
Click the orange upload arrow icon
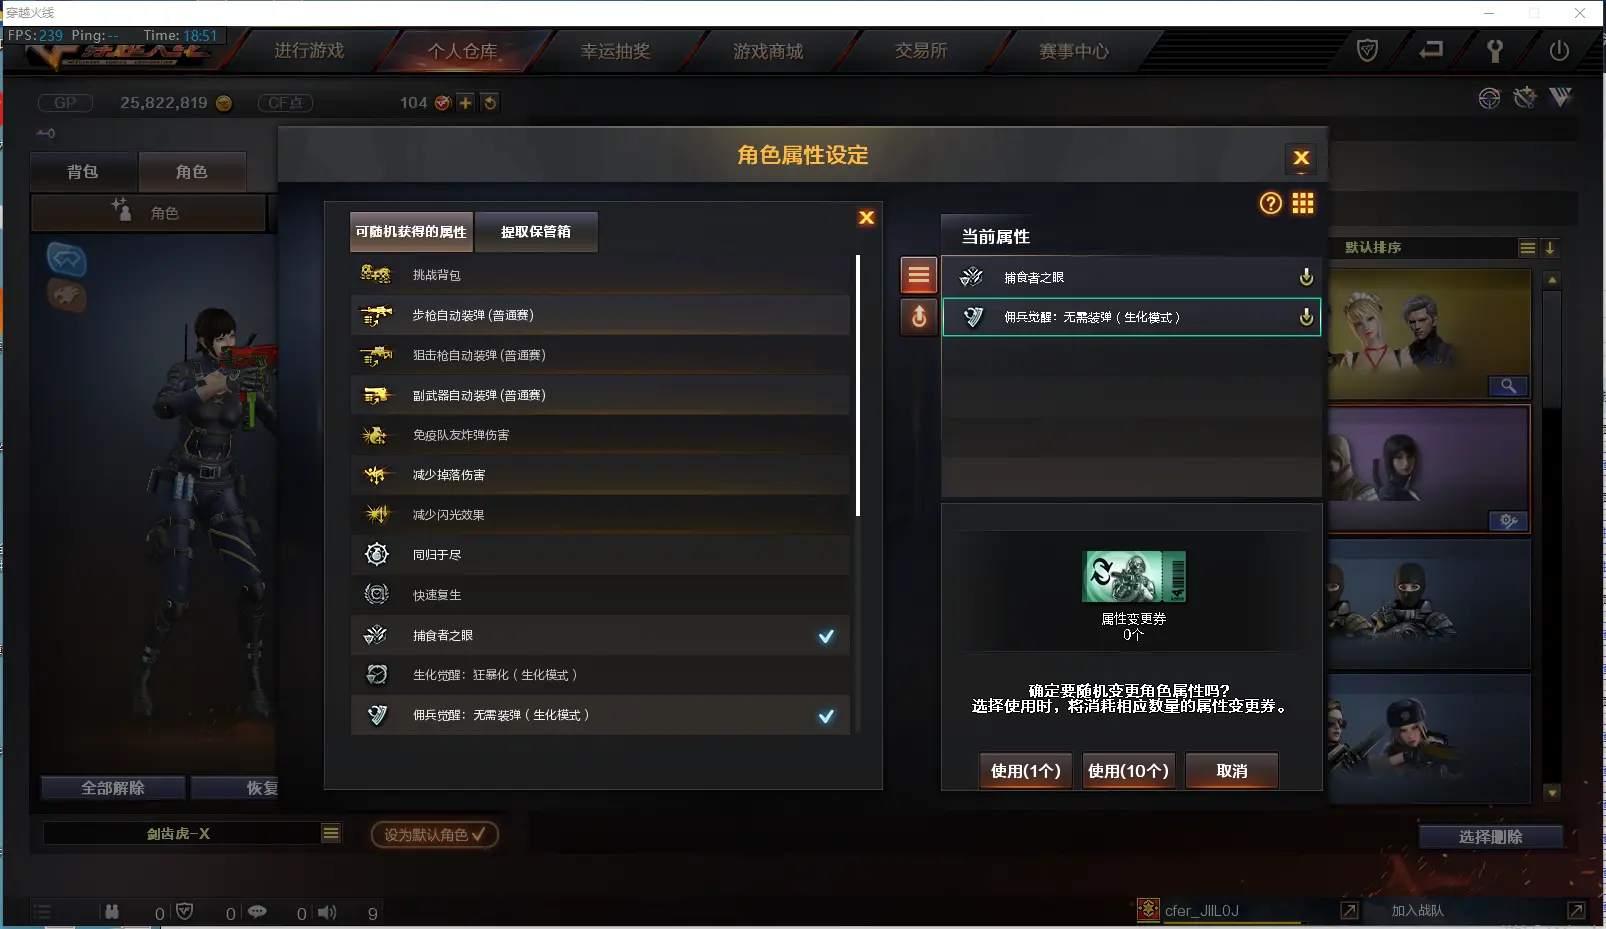(x=919, y=317)
